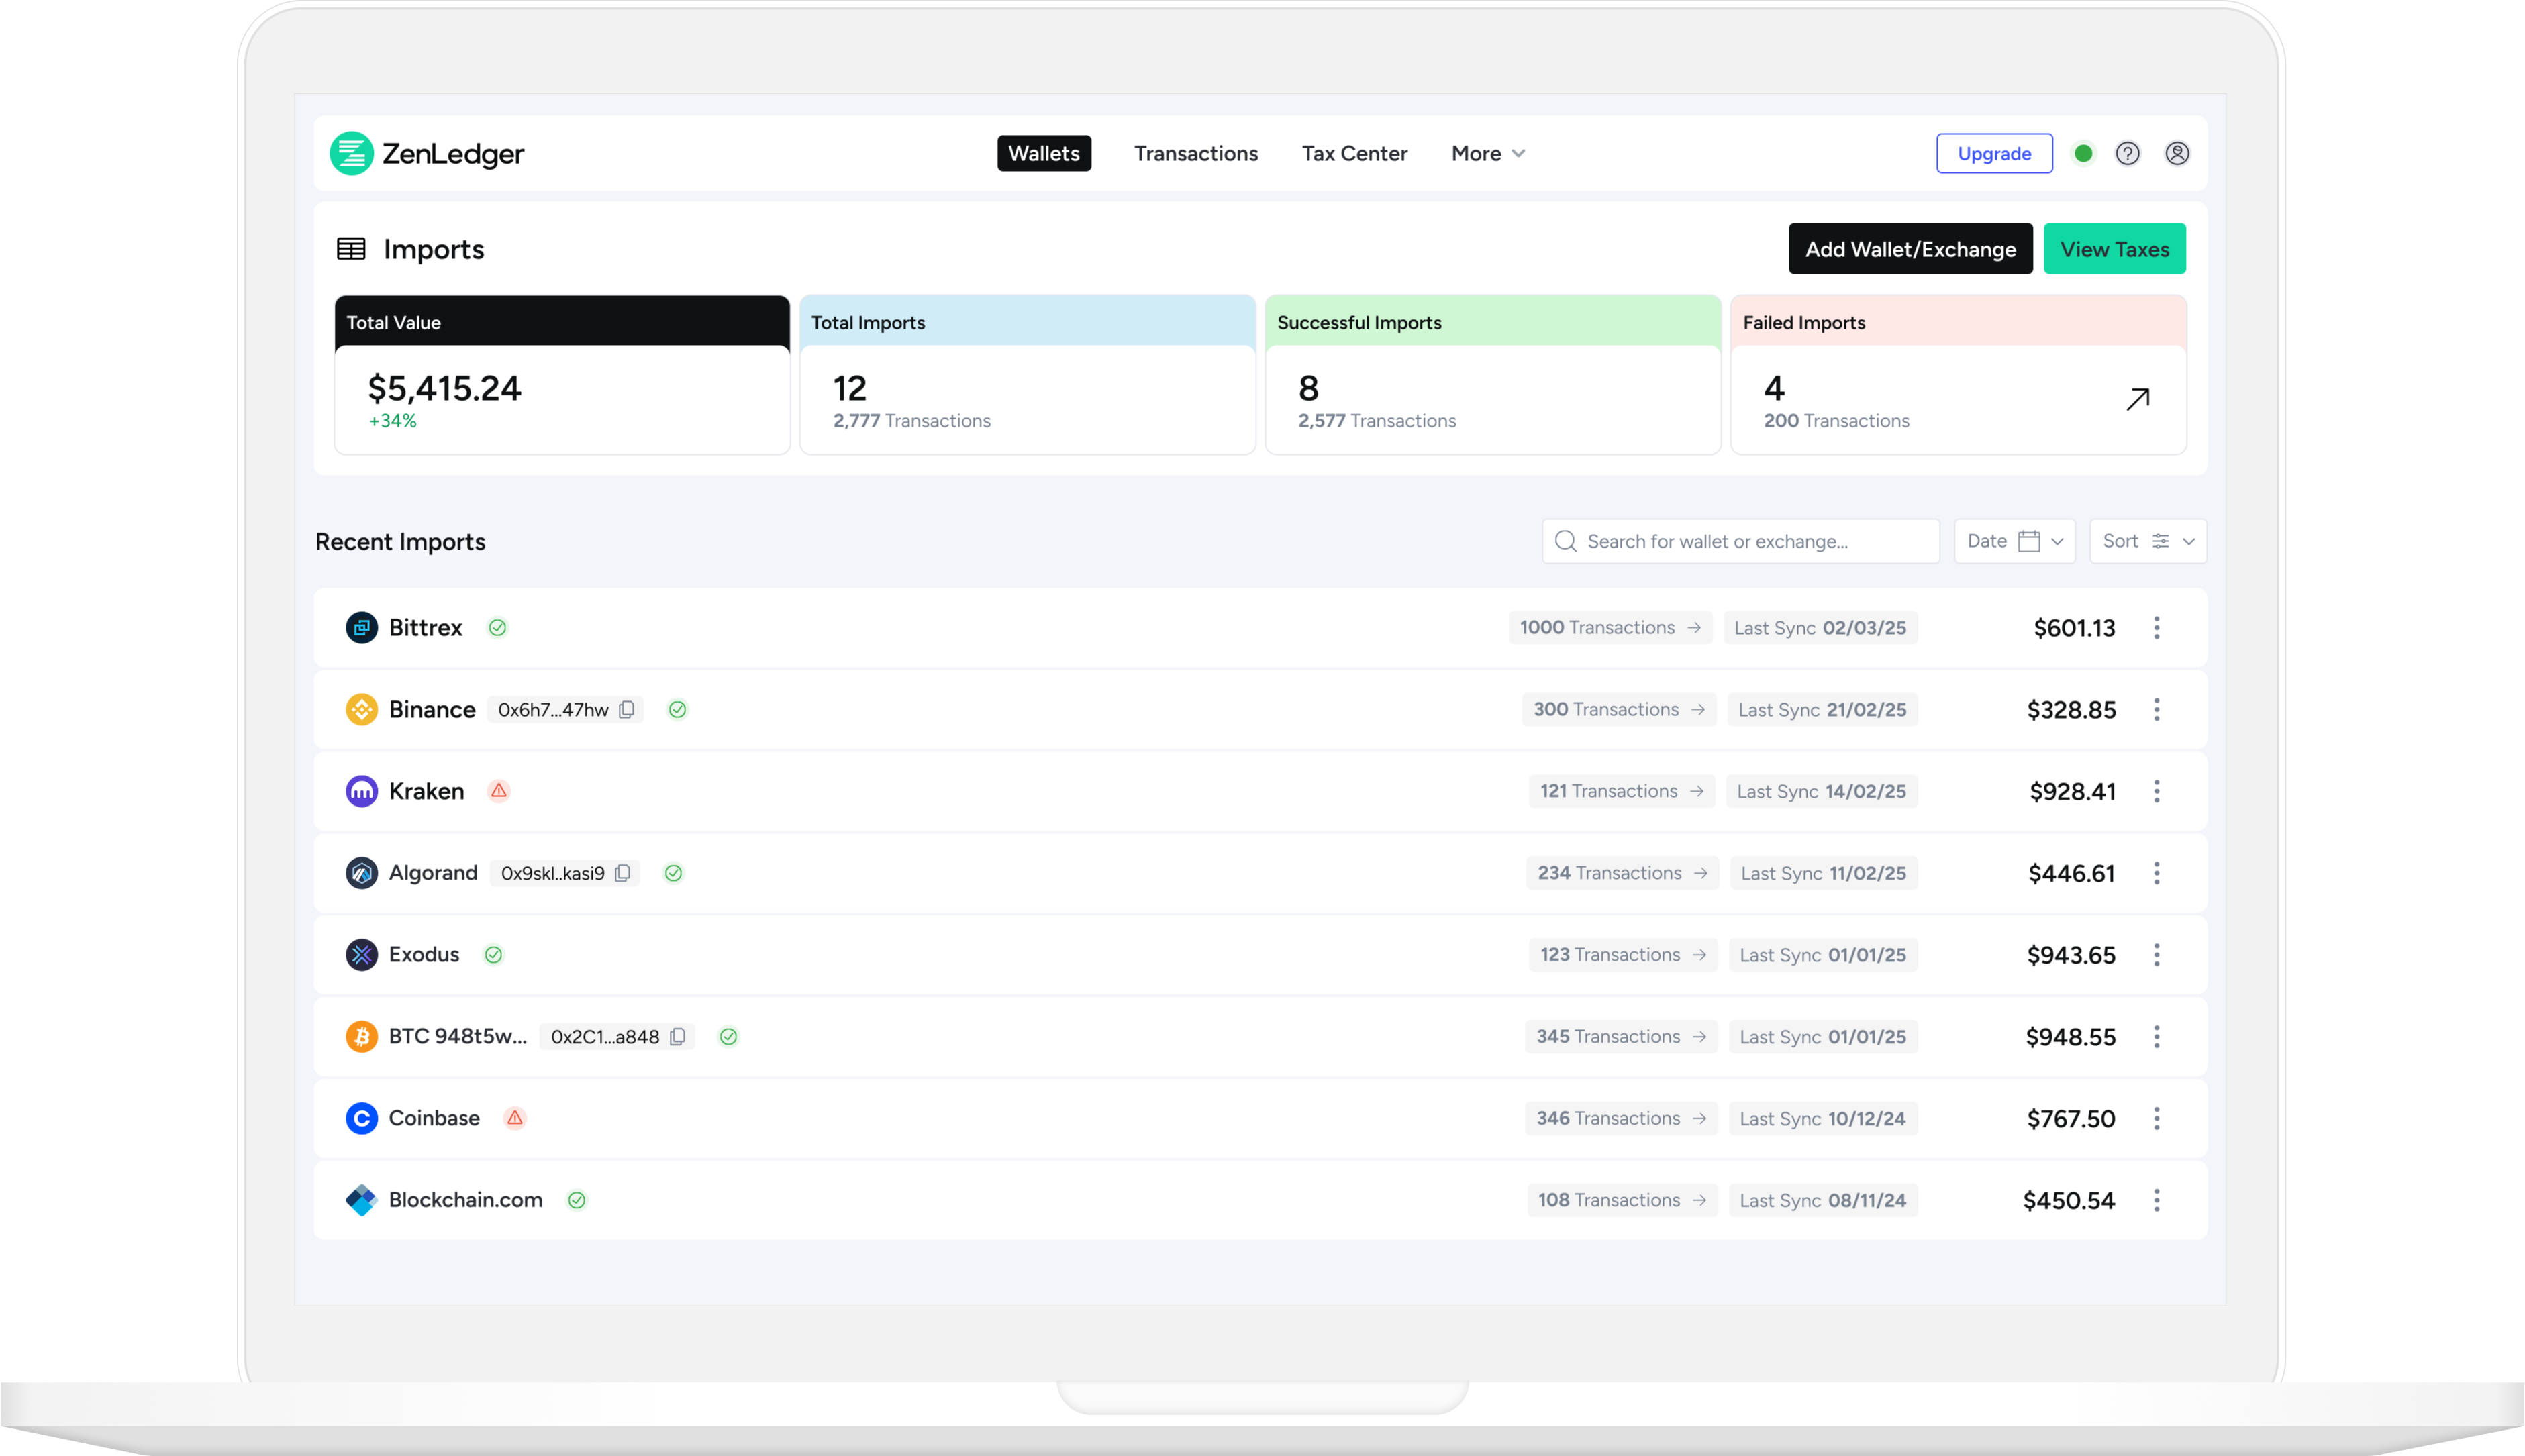This screenshot has height=1456, width=2525.
Task: Click the green connection status dot
Action: pyautogui.click(x=2084, y=153)
